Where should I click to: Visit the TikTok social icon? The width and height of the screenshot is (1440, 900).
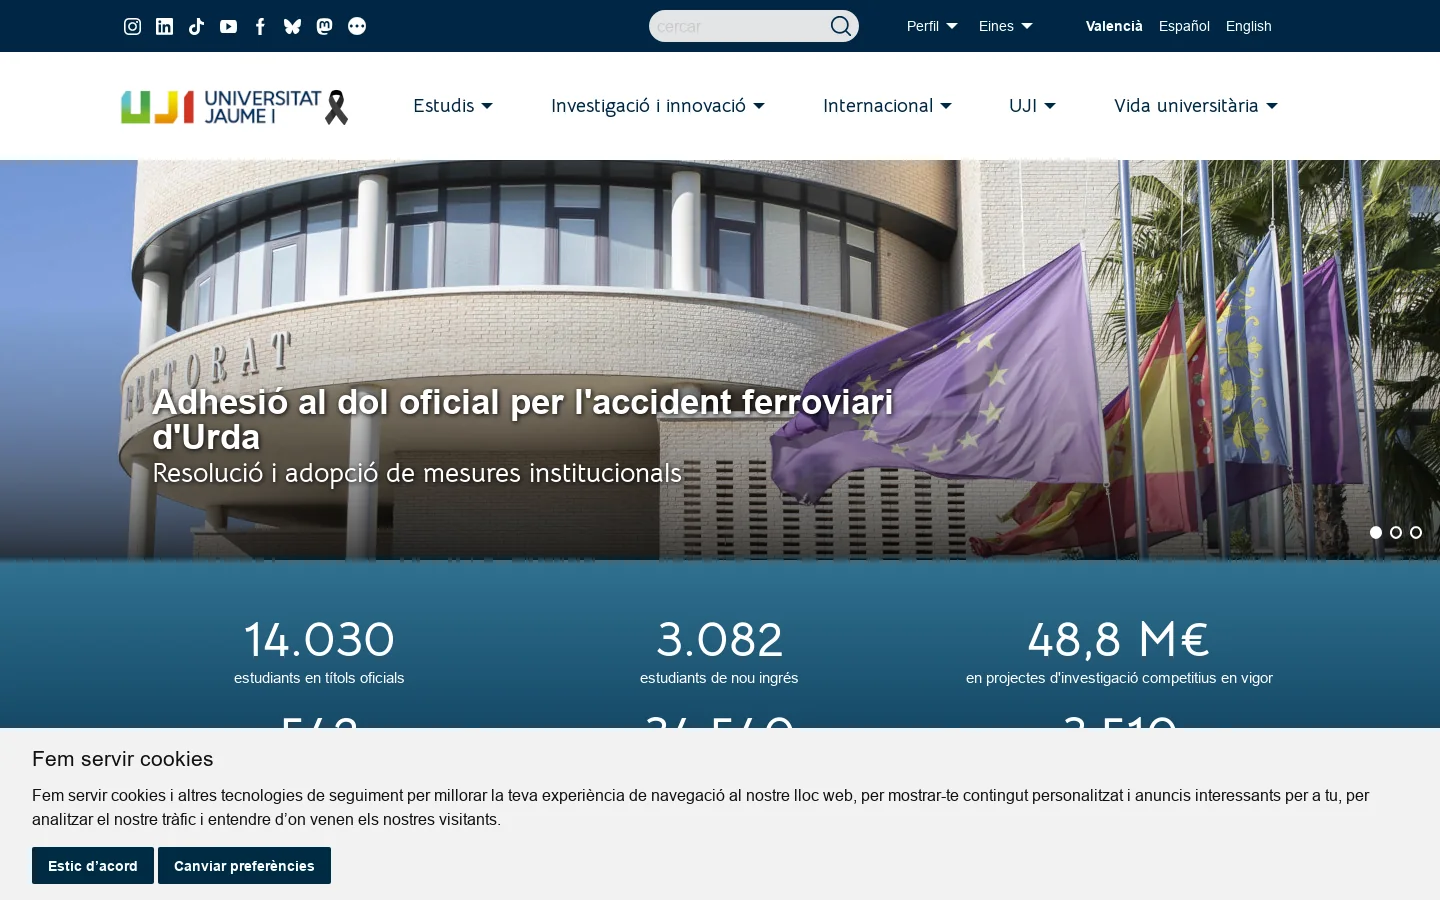point(196,26)
